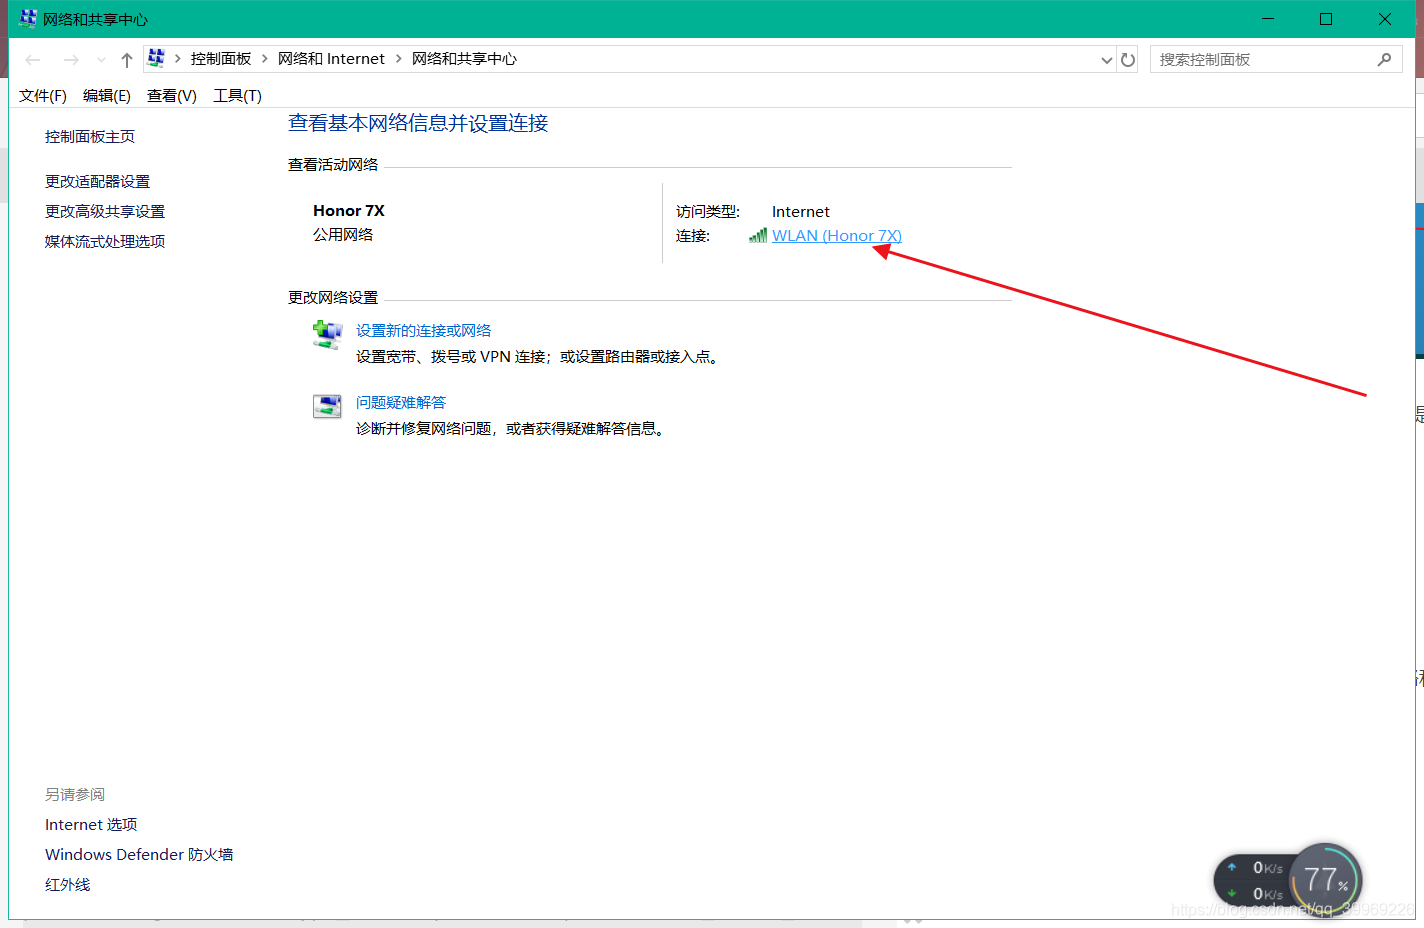1424x928 pixels.
Task: Click the 公用网络 label
Action: (343, 235)
